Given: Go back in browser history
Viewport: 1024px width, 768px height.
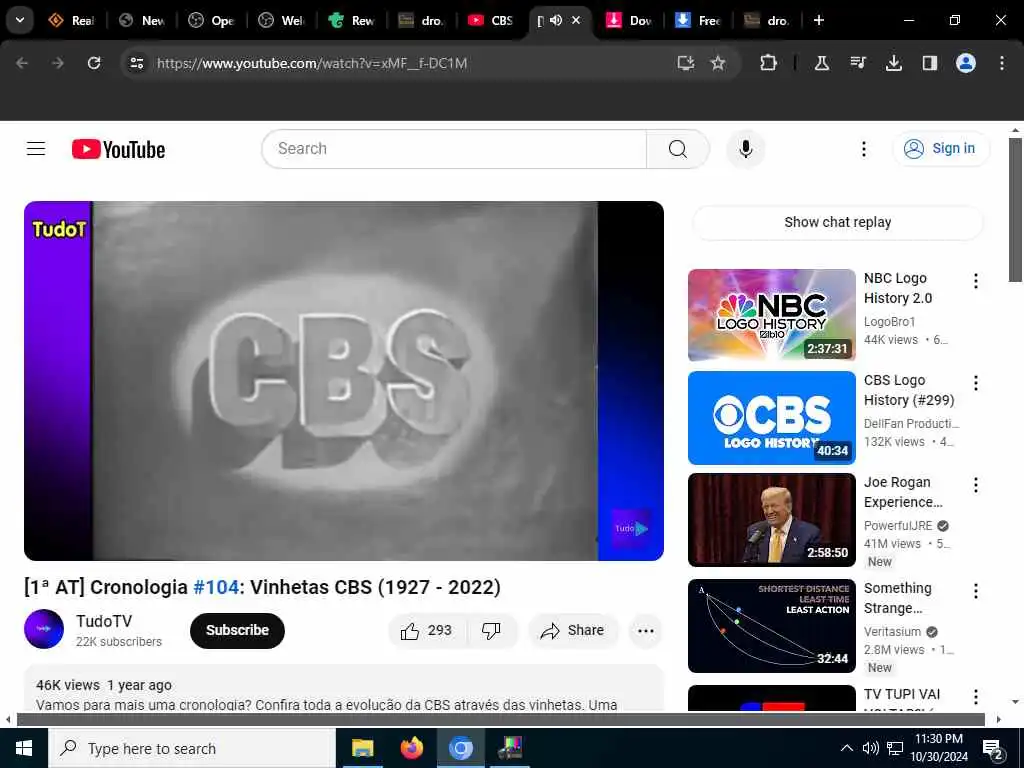Looking at the screenshot, I should point(22,63).
